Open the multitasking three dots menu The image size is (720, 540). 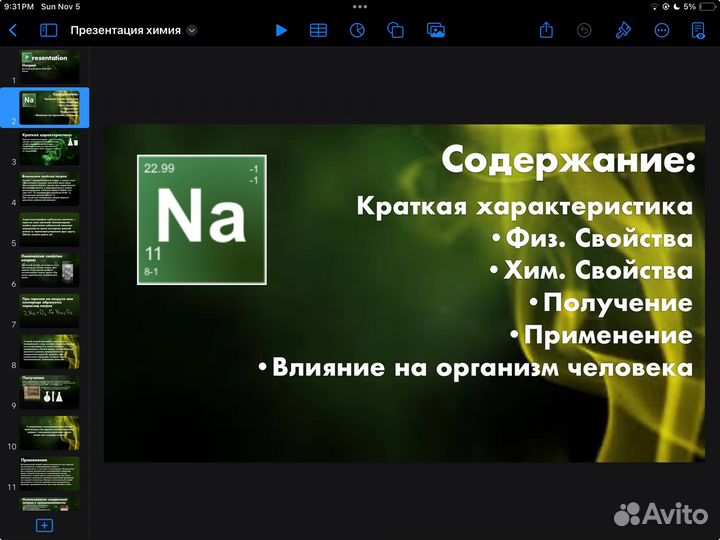pyautogui.click(x=360, y=6)
